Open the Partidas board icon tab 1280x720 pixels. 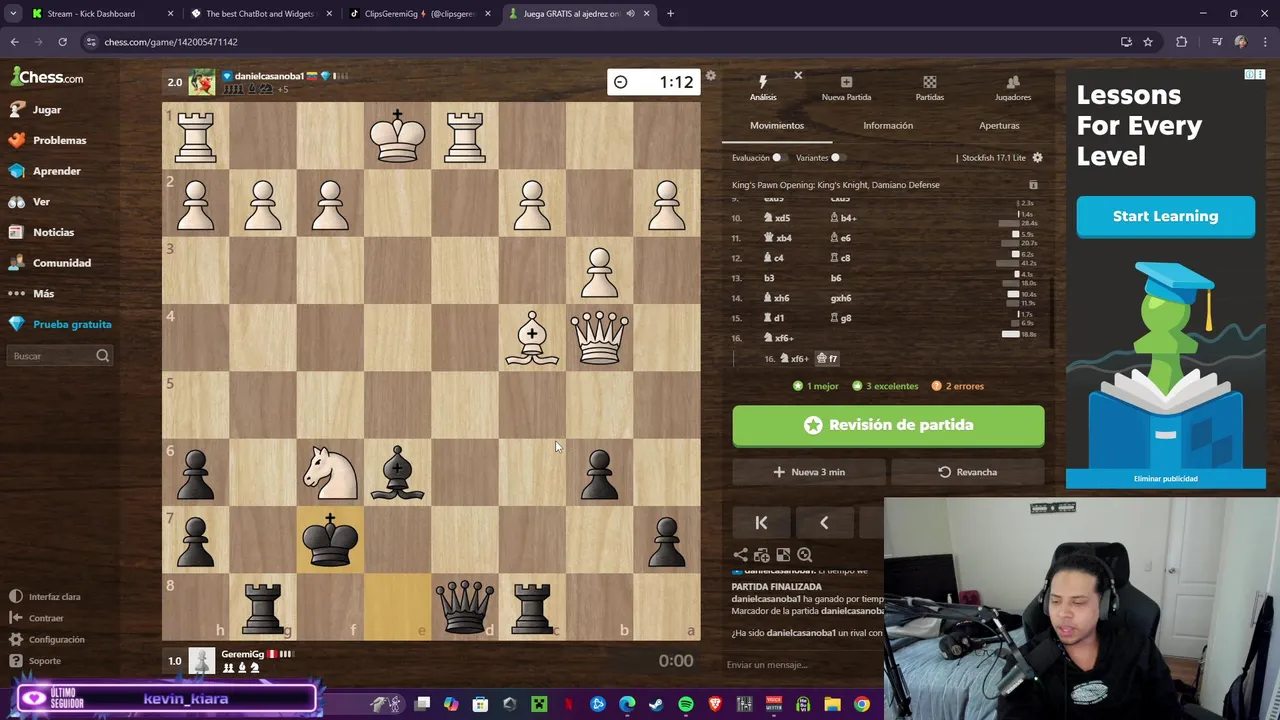click(929, 88)
